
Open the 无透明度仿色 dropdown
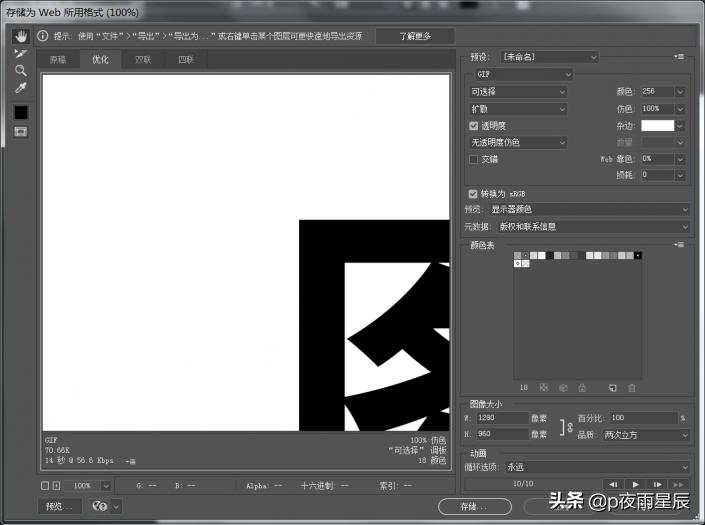pos(518,142)
